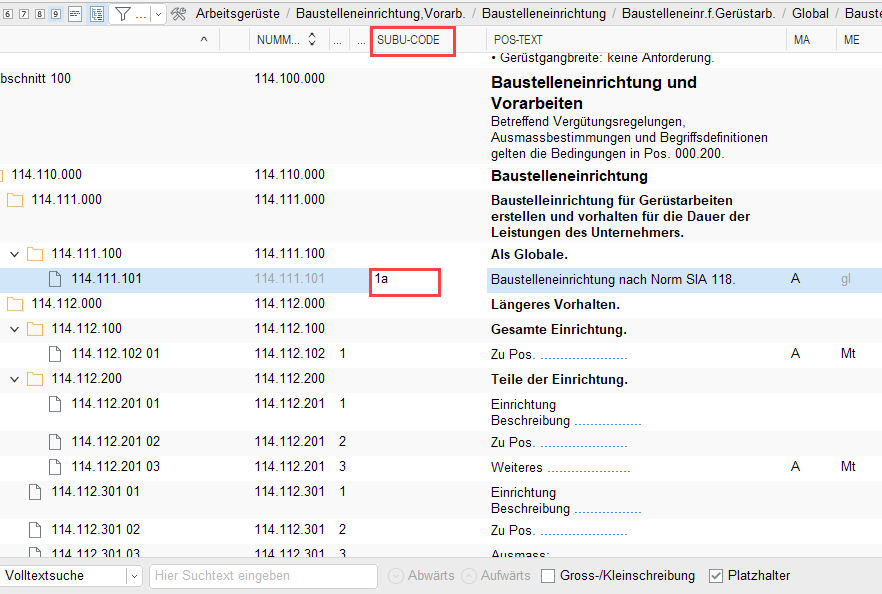
Task: Click the document icon of 114.112.201 02
Action: pyautogui.click(x=55, y=442)
